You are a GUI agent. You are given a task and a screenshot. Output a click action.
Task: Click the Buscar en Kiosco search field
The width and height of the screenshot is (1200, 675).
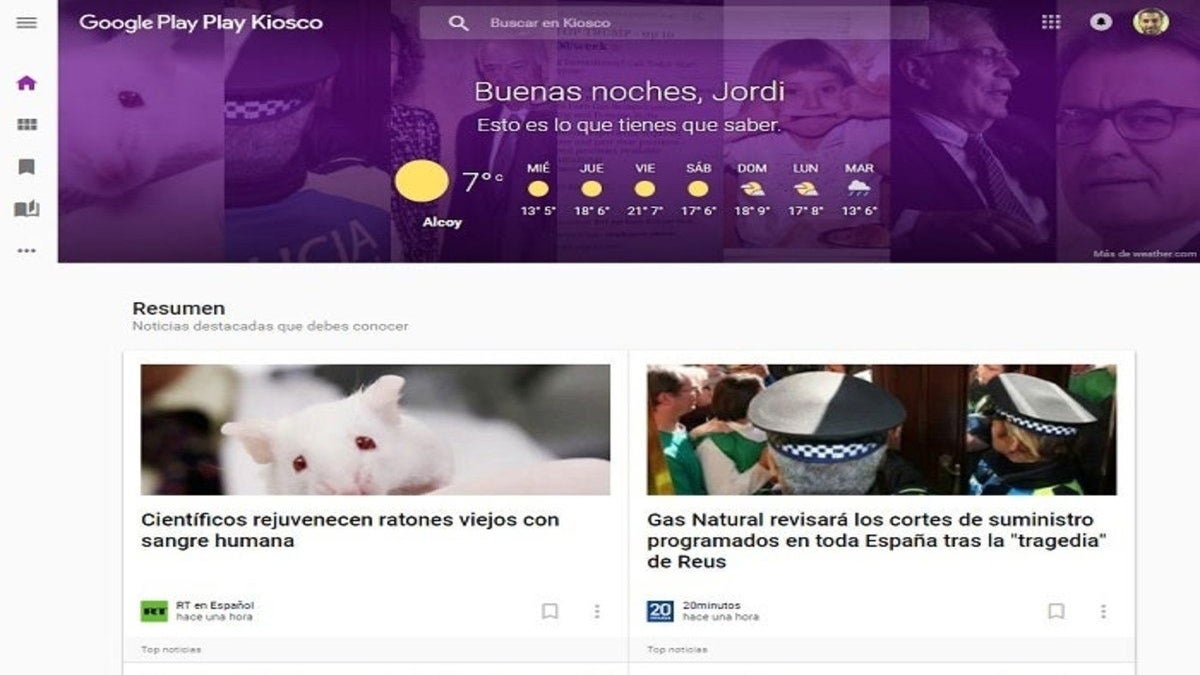point(674,23)
